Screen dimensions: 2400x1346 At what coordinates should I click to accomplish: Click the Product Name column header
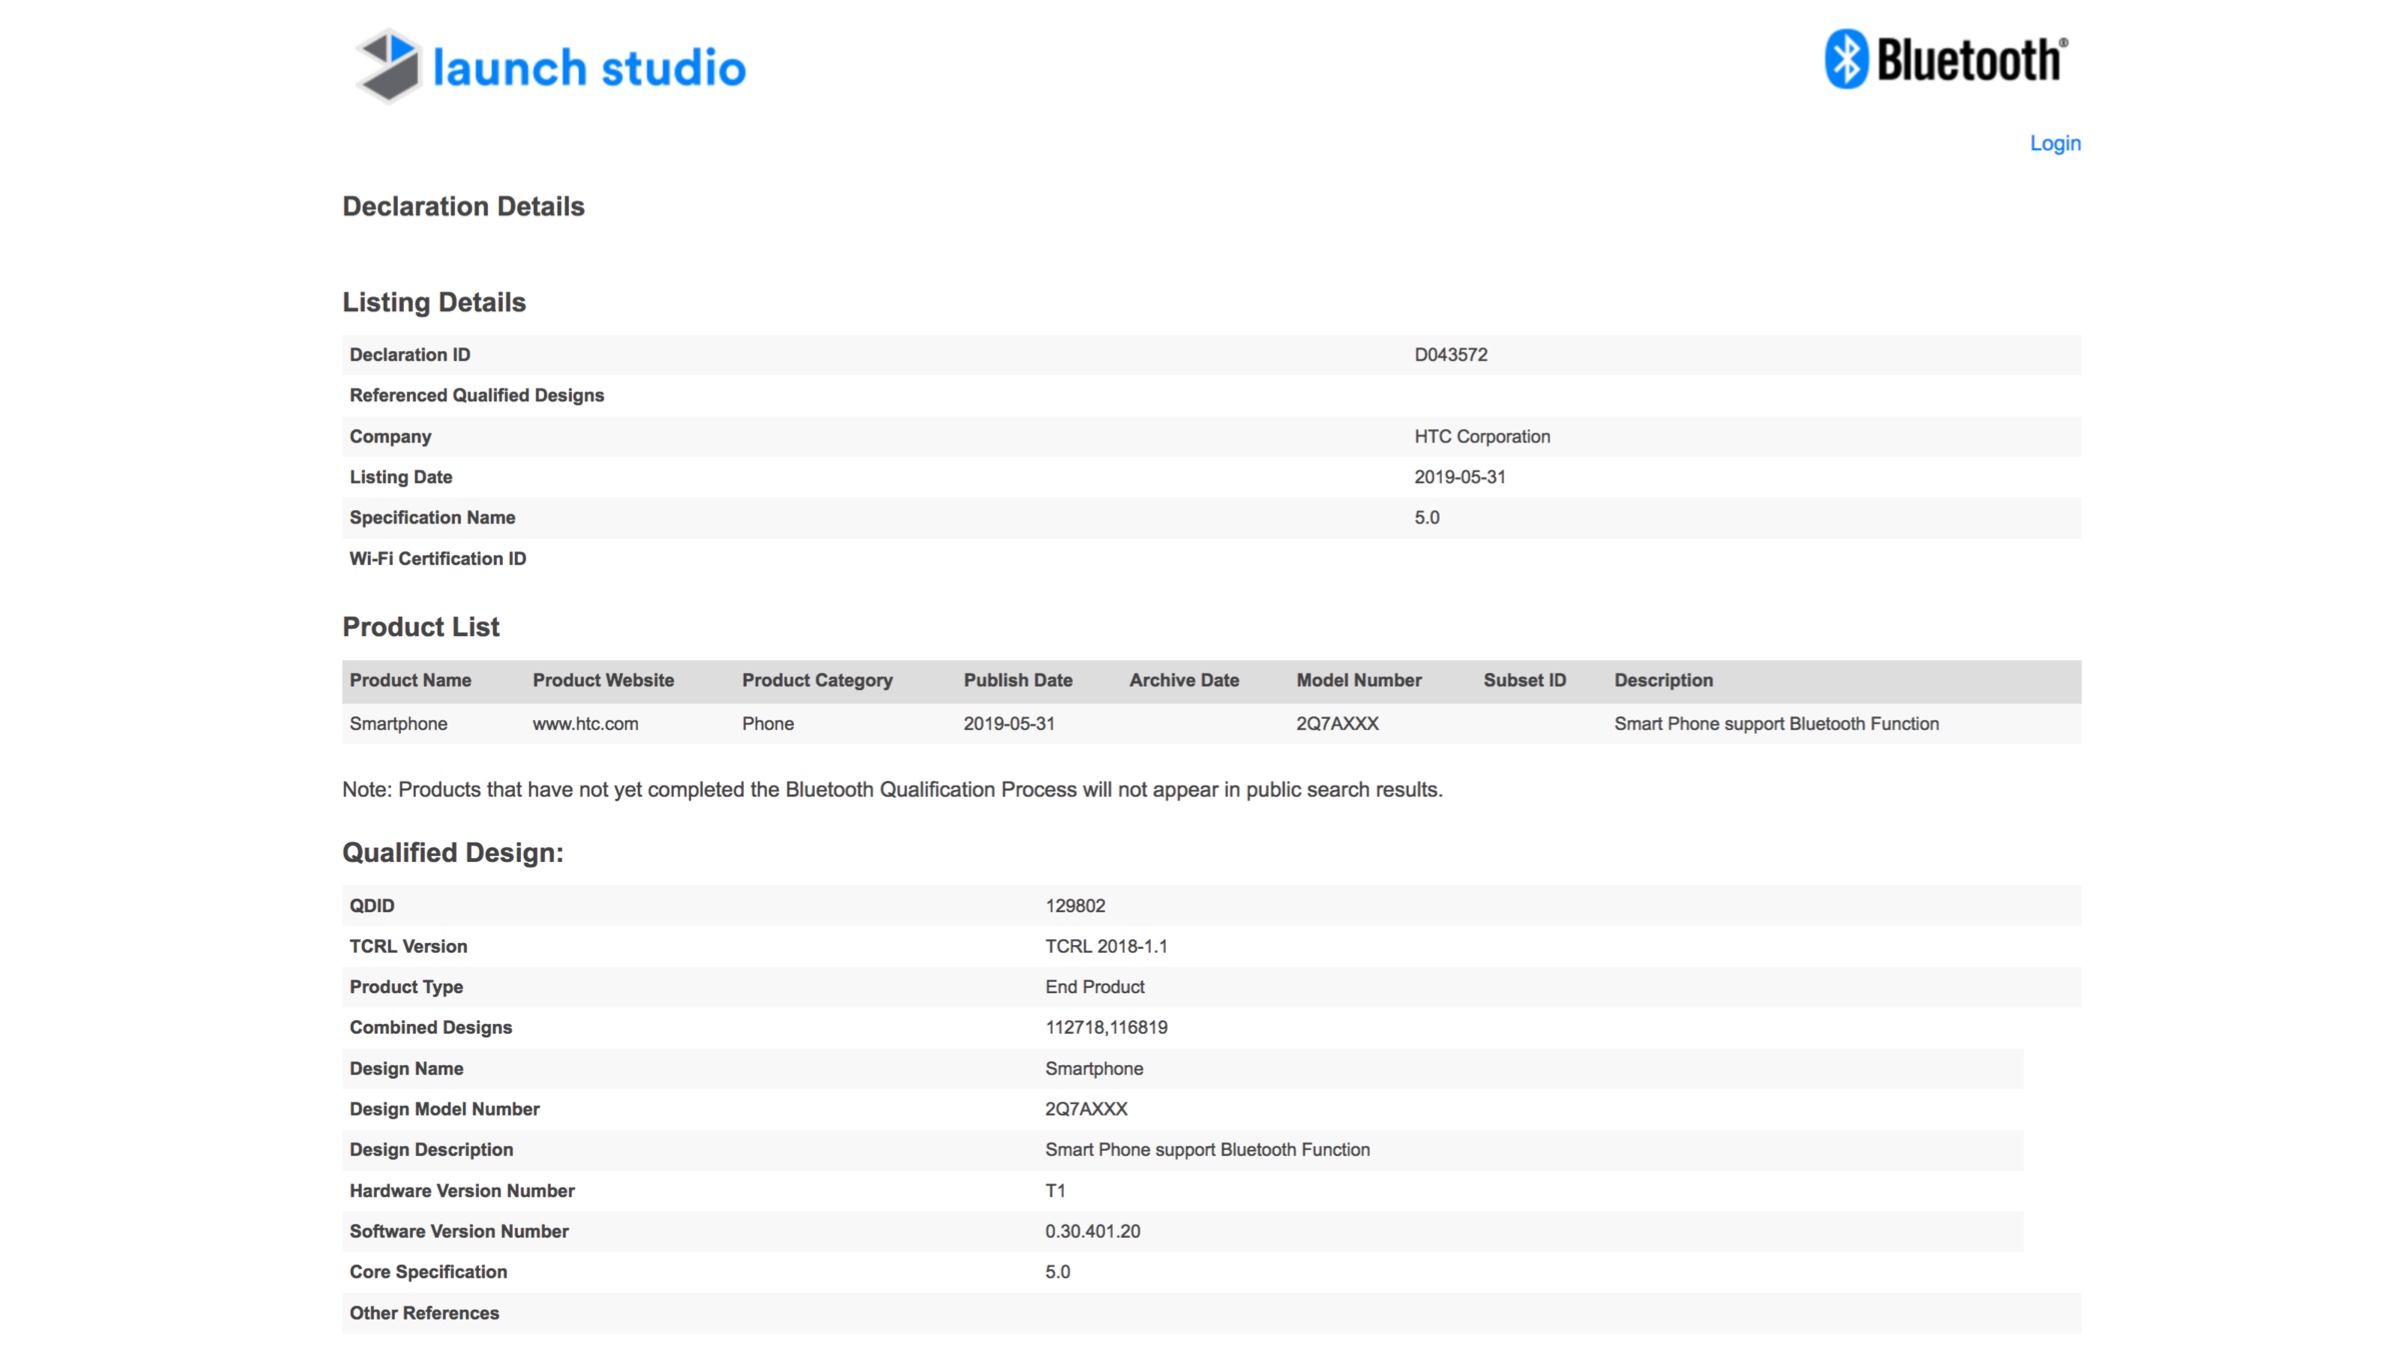pos(410,680)
